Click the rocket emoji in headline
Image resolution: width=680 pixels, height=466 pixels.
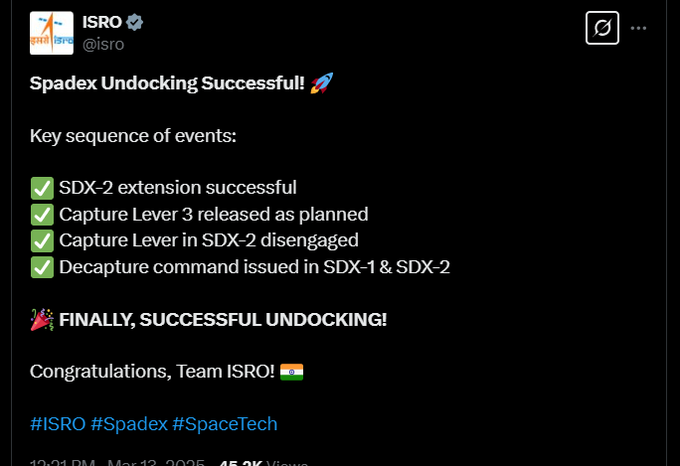[x=322, y=83]
